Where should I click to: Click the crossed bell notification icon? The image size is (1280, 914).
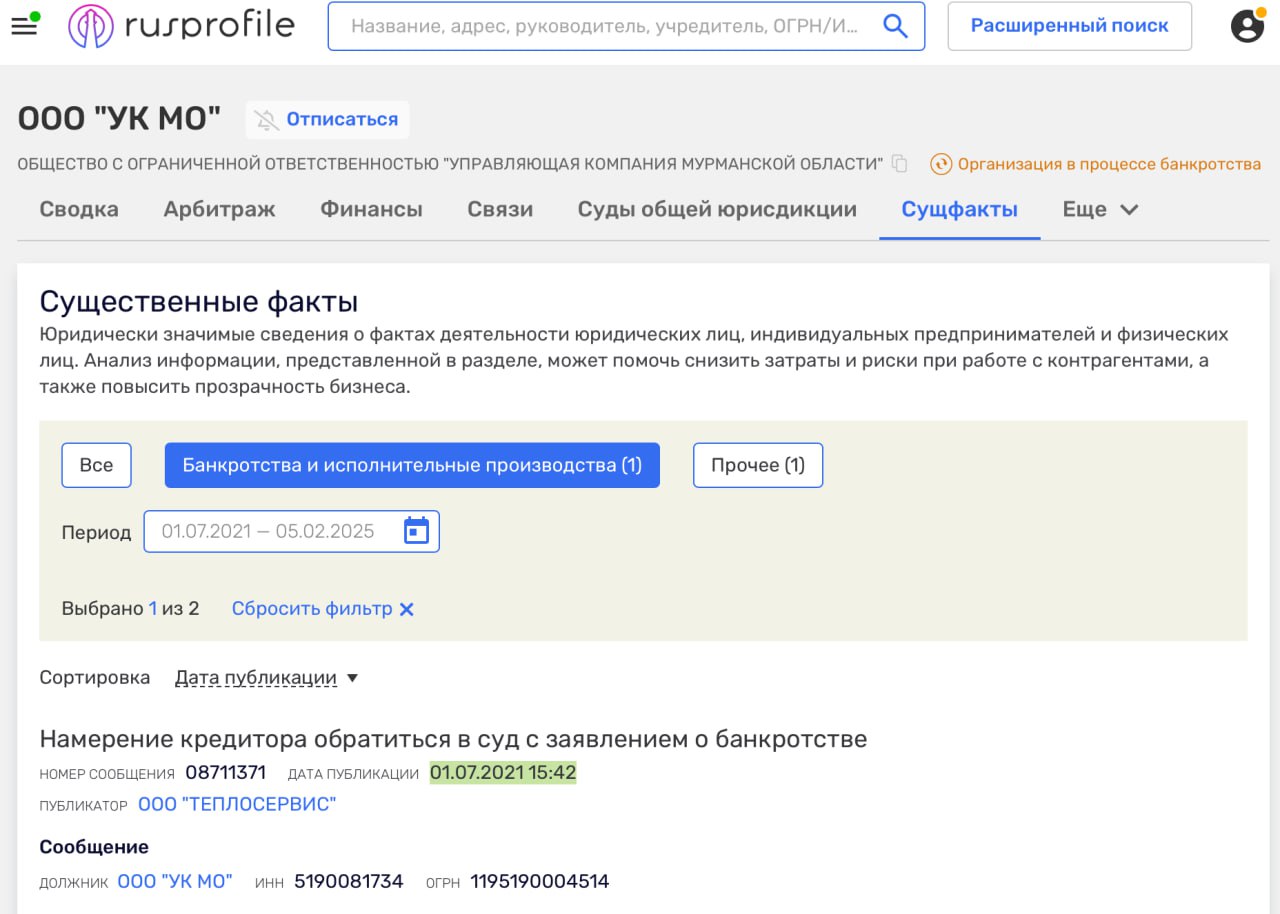coord(266,120)
